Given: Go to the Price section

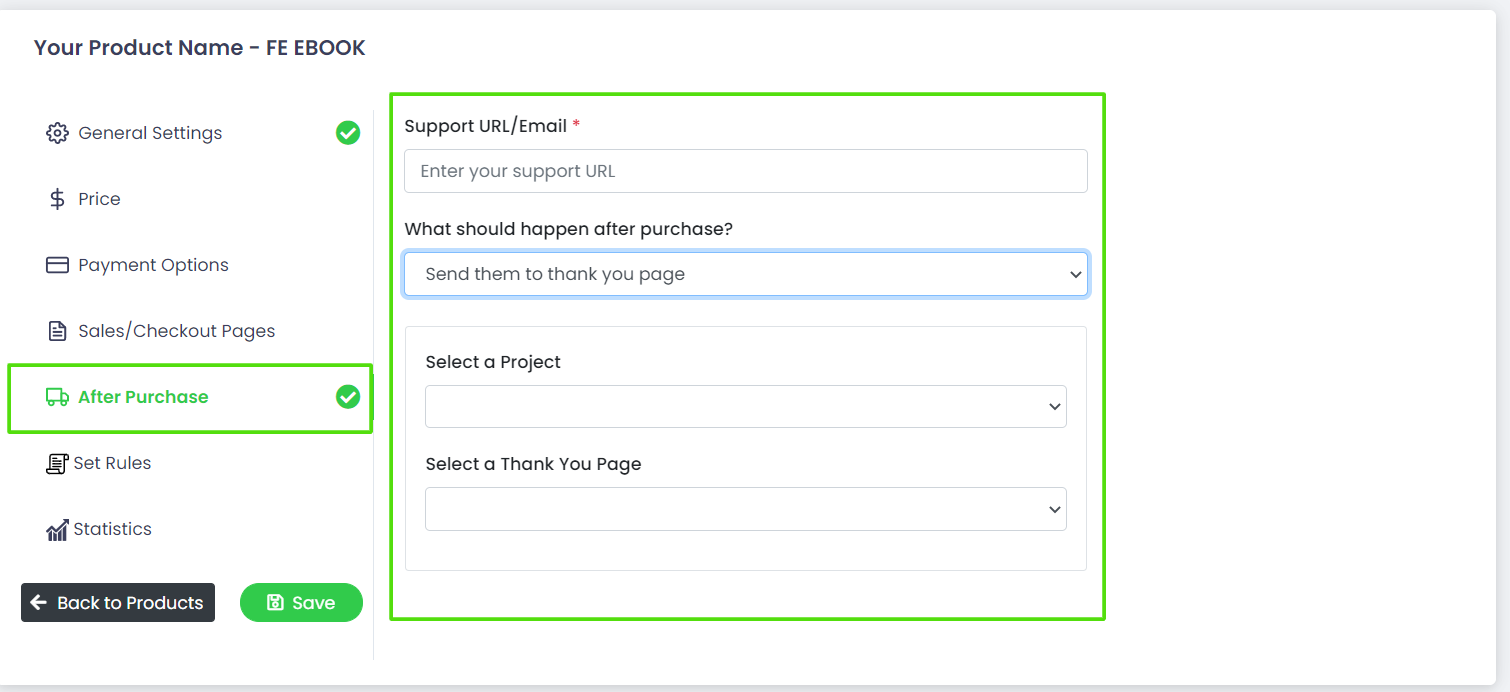Looking at the screenshot, I should pyautogui.click(x=99, y=199).
